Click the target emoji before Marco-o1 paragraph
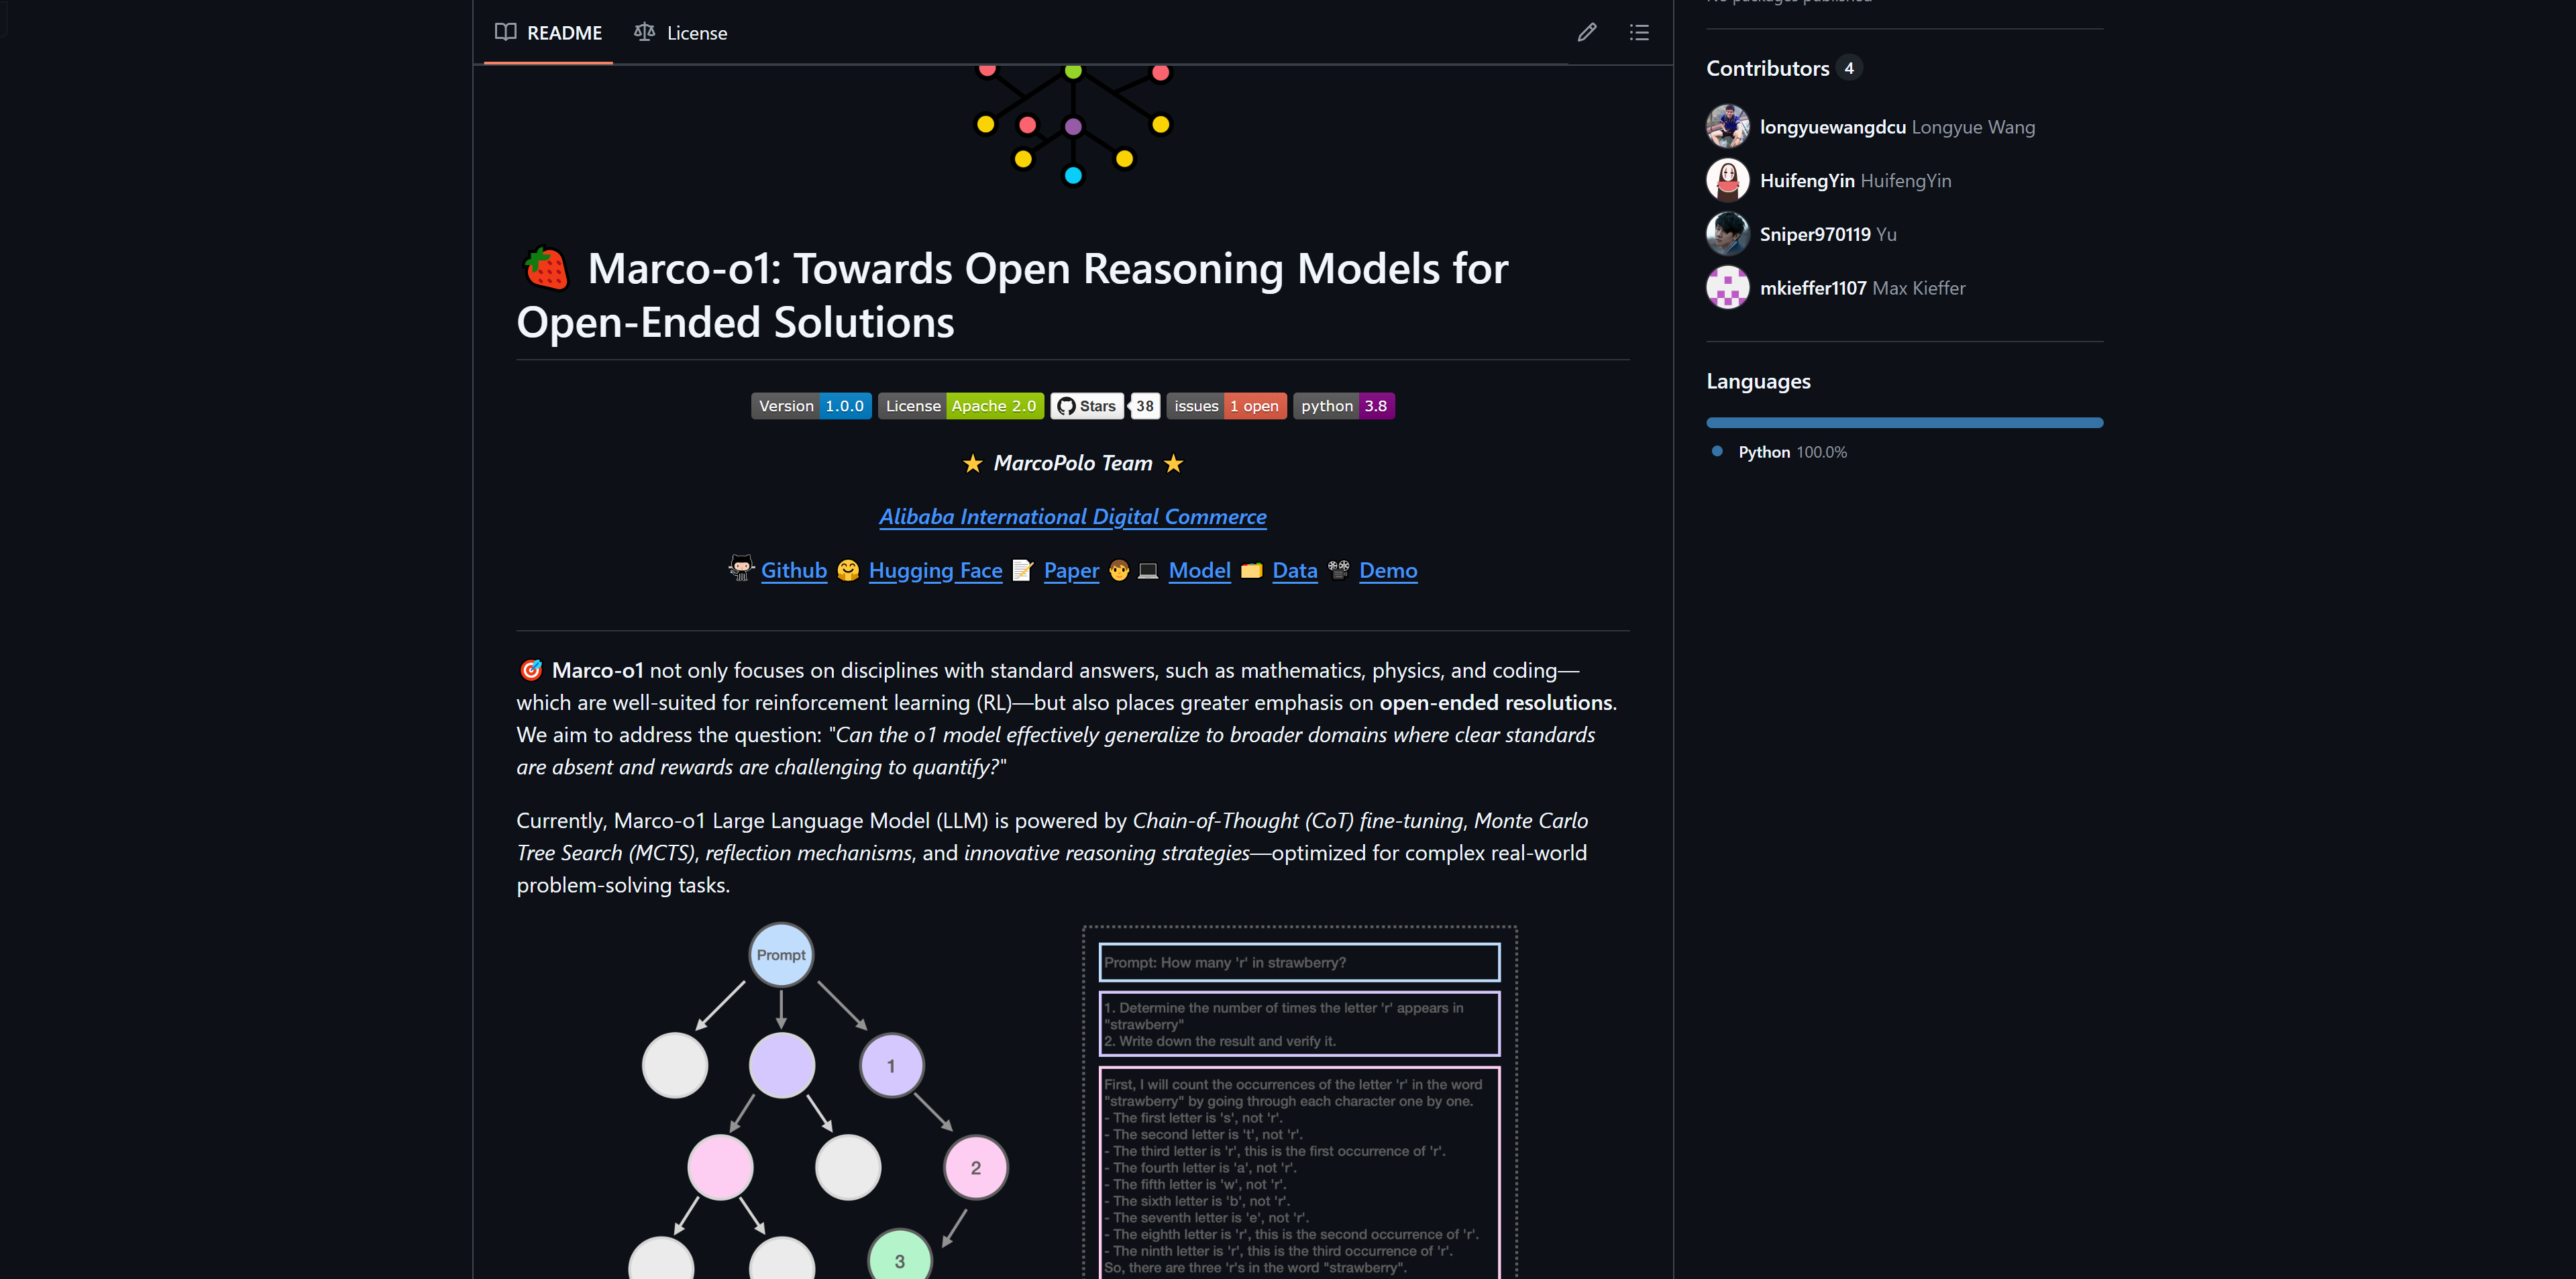Screen dimensions: 2576x1279 pos(531,670)
